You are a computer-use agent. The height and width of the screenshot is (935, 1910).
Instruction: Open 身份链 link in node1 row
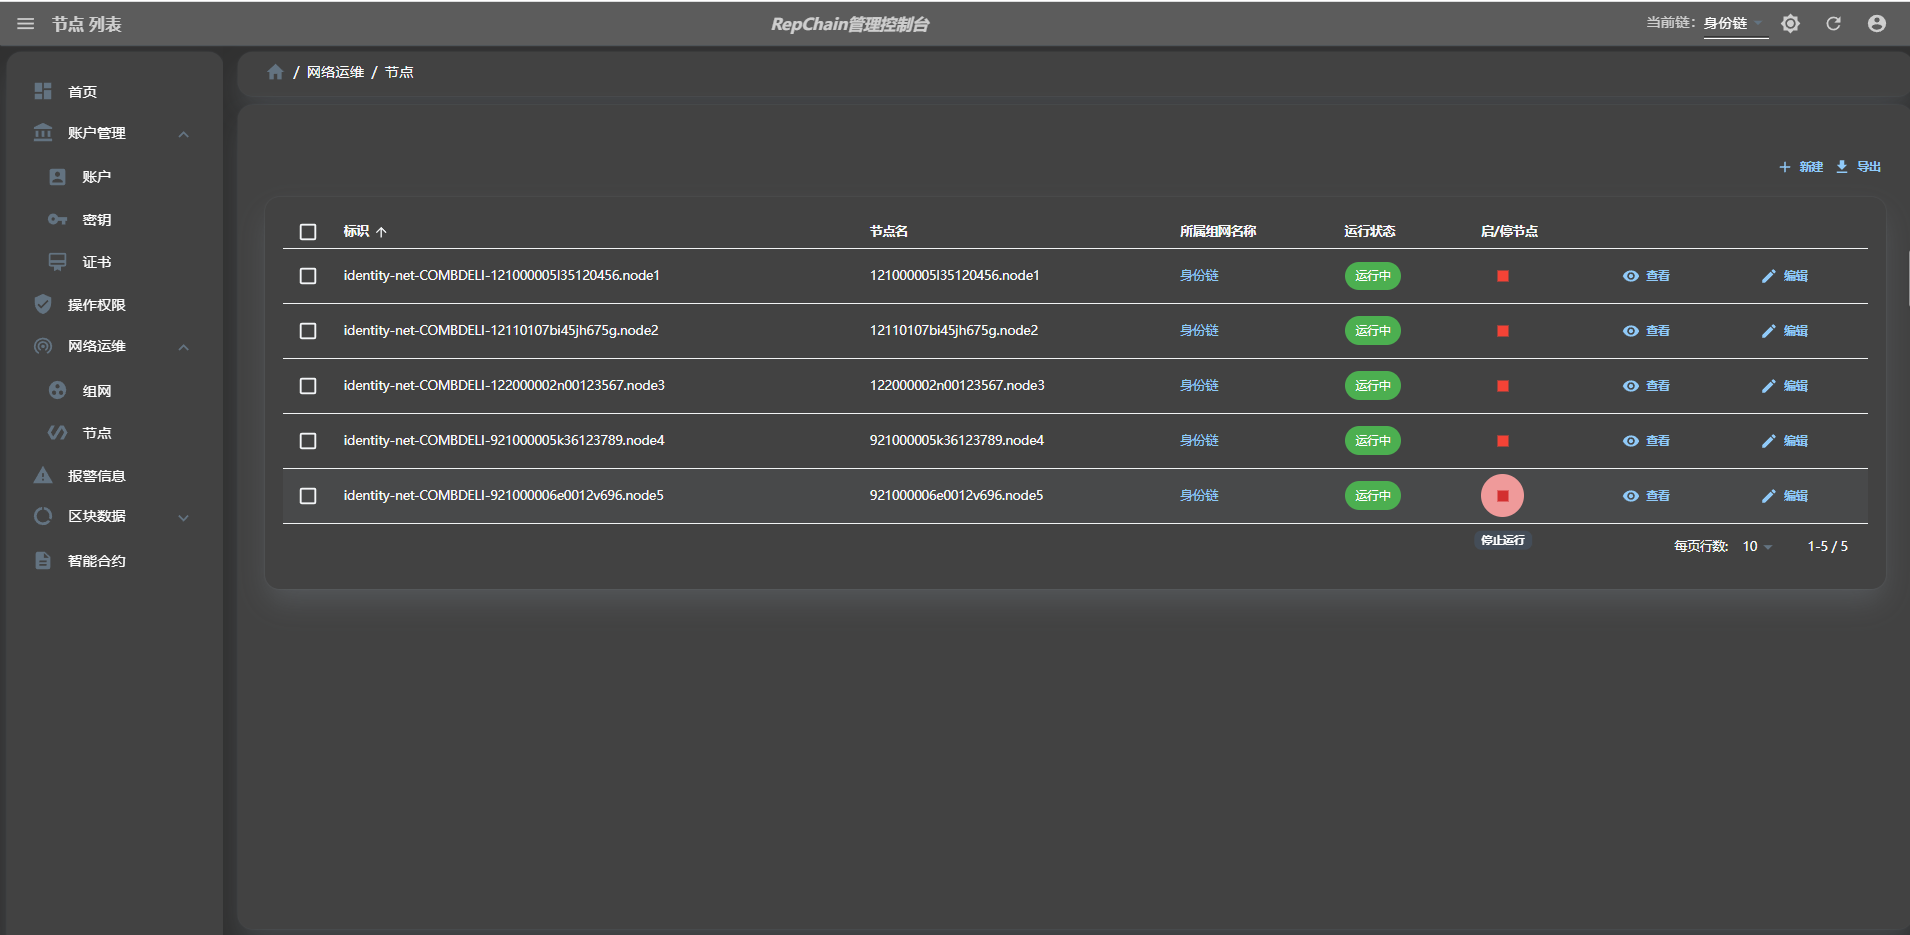tap(1199, 276)
